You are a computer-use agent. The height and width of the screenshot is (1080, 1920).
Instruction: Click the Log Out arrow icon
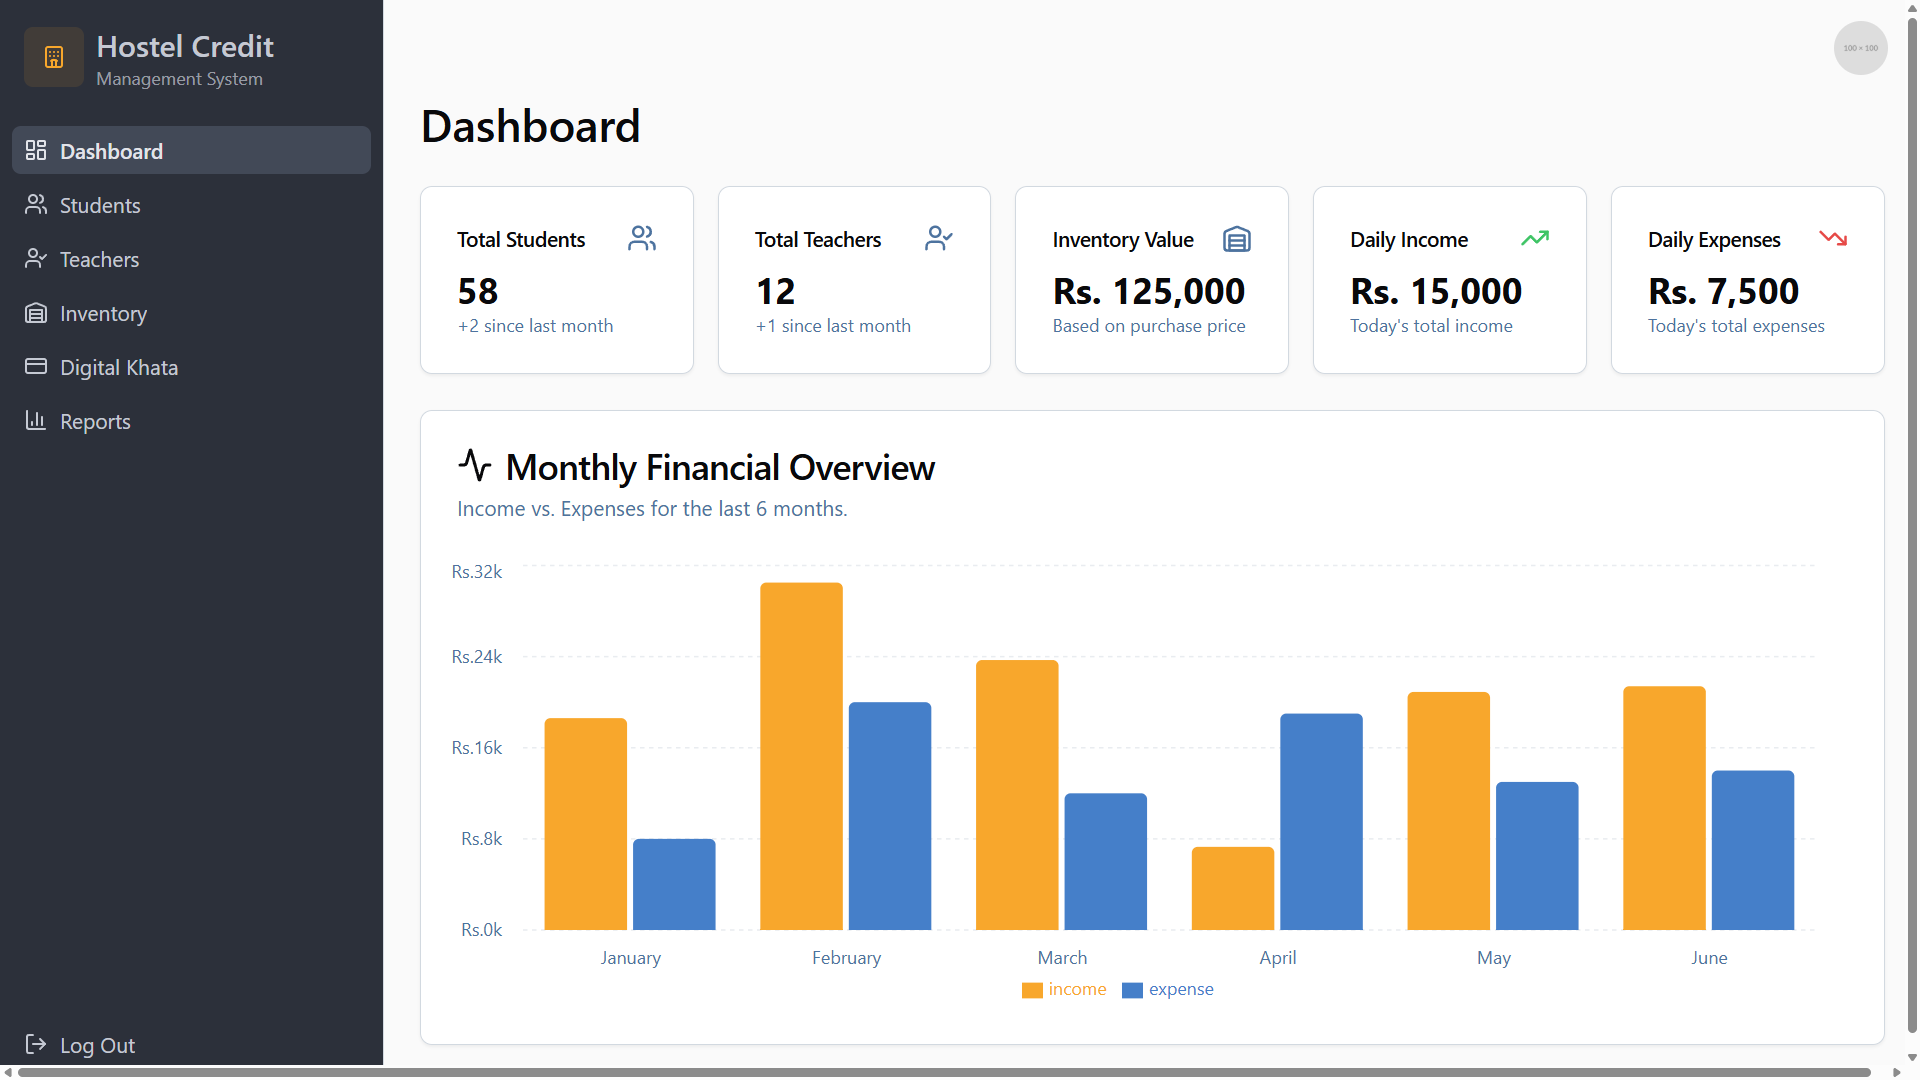pyautogui.click(x=36, y=1044)
